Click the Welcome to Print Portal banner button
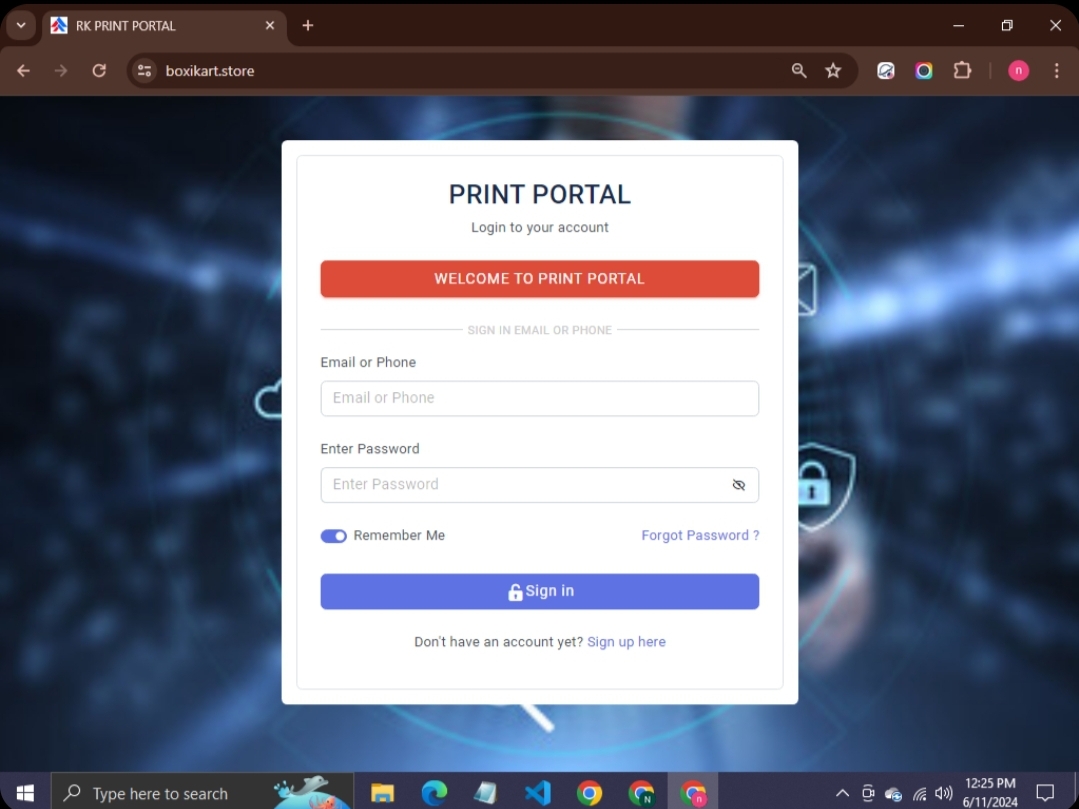This screenshot has height=809, width=1079. (540, 279)
